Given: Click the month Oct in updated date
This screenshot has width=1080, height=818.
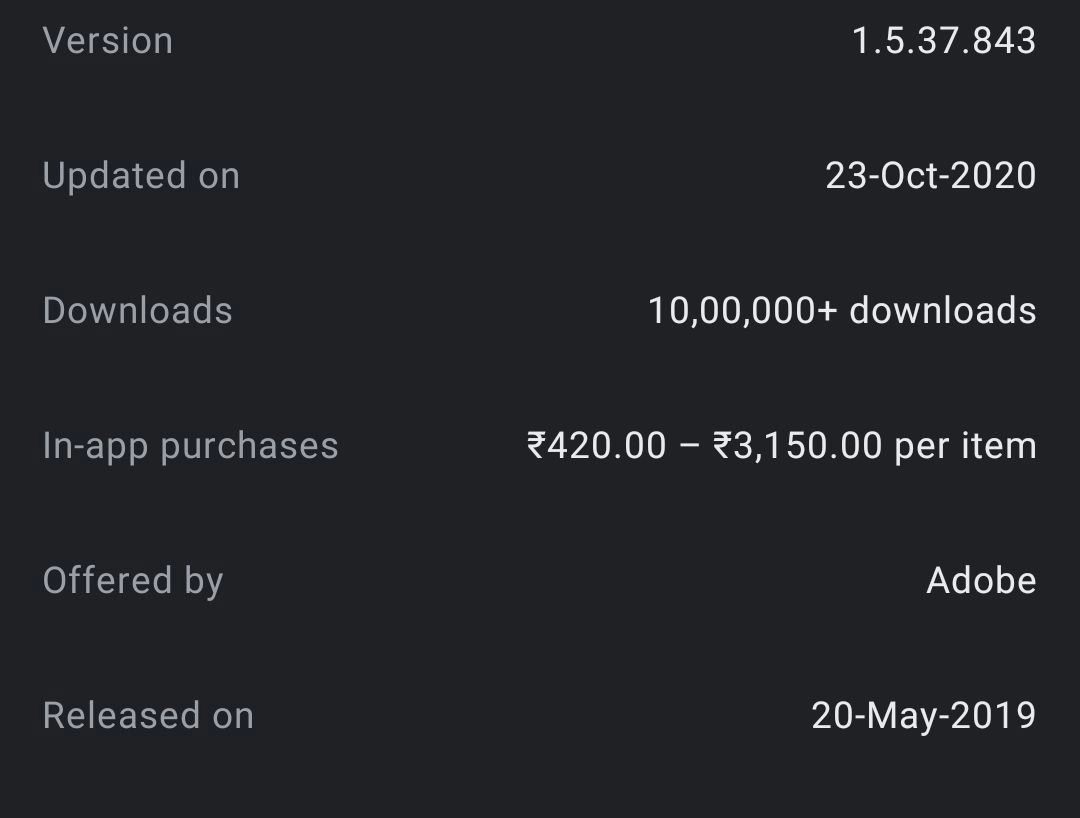Looking at the screenshot, I should (902, 176).
